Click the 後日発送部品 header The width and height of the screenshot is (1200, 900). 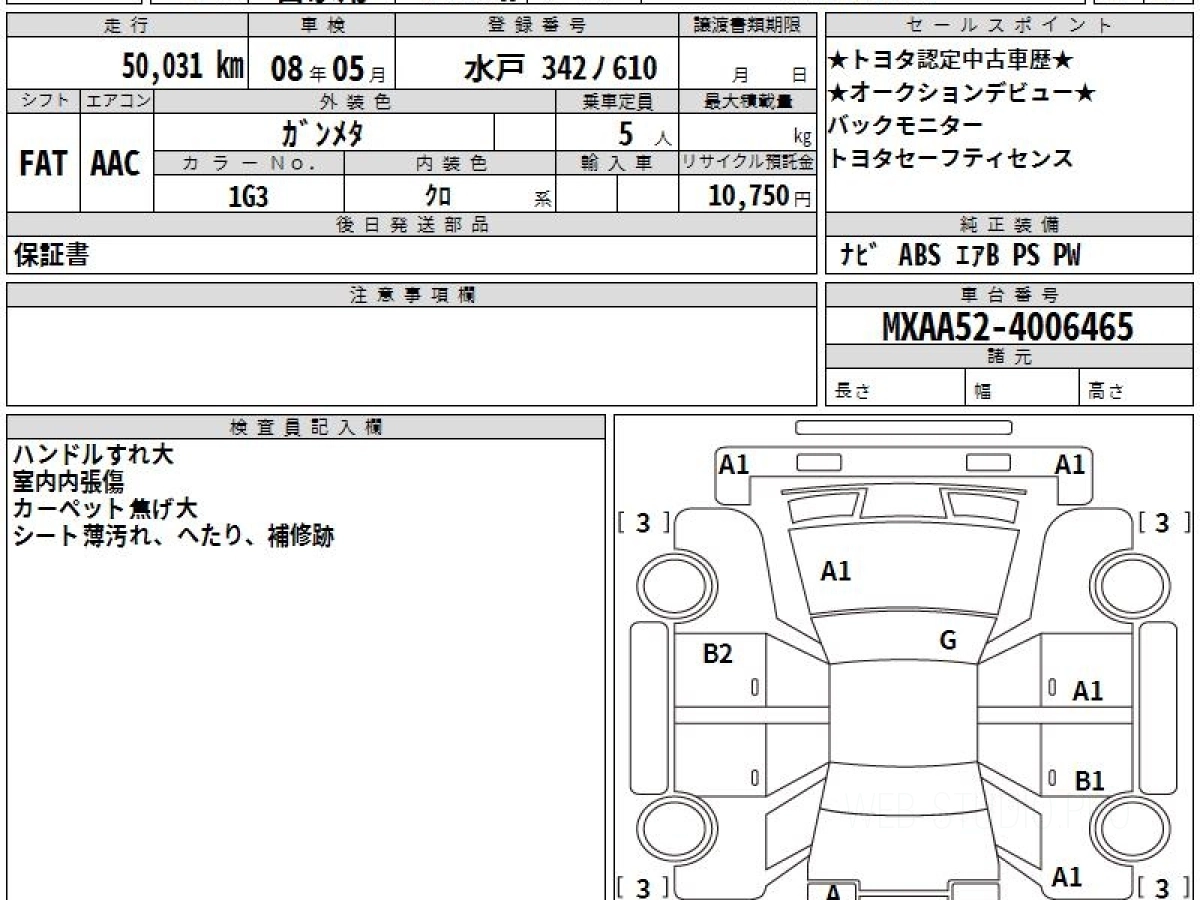[x=411, y=225]
